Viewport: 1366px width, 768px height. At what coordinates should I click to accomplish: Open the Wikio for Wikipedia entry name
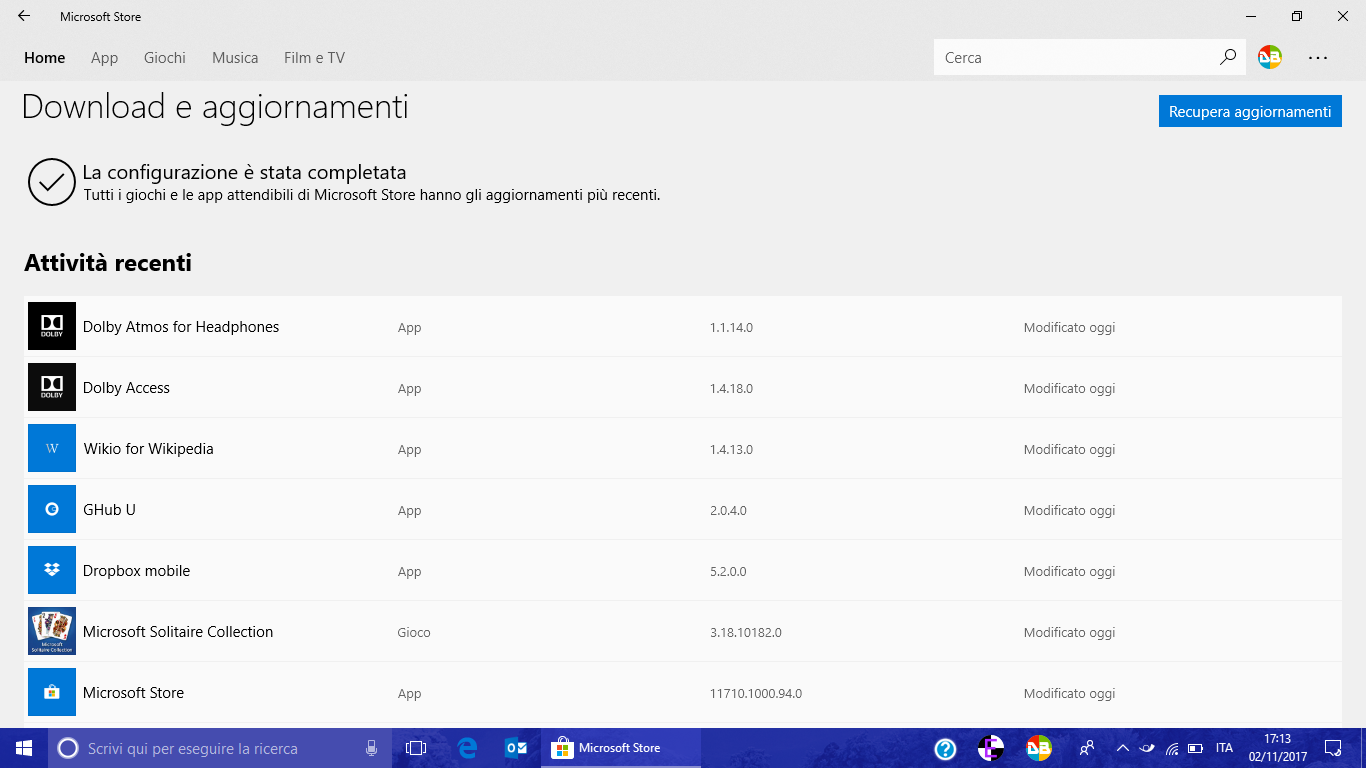click(x=148, y=449)
